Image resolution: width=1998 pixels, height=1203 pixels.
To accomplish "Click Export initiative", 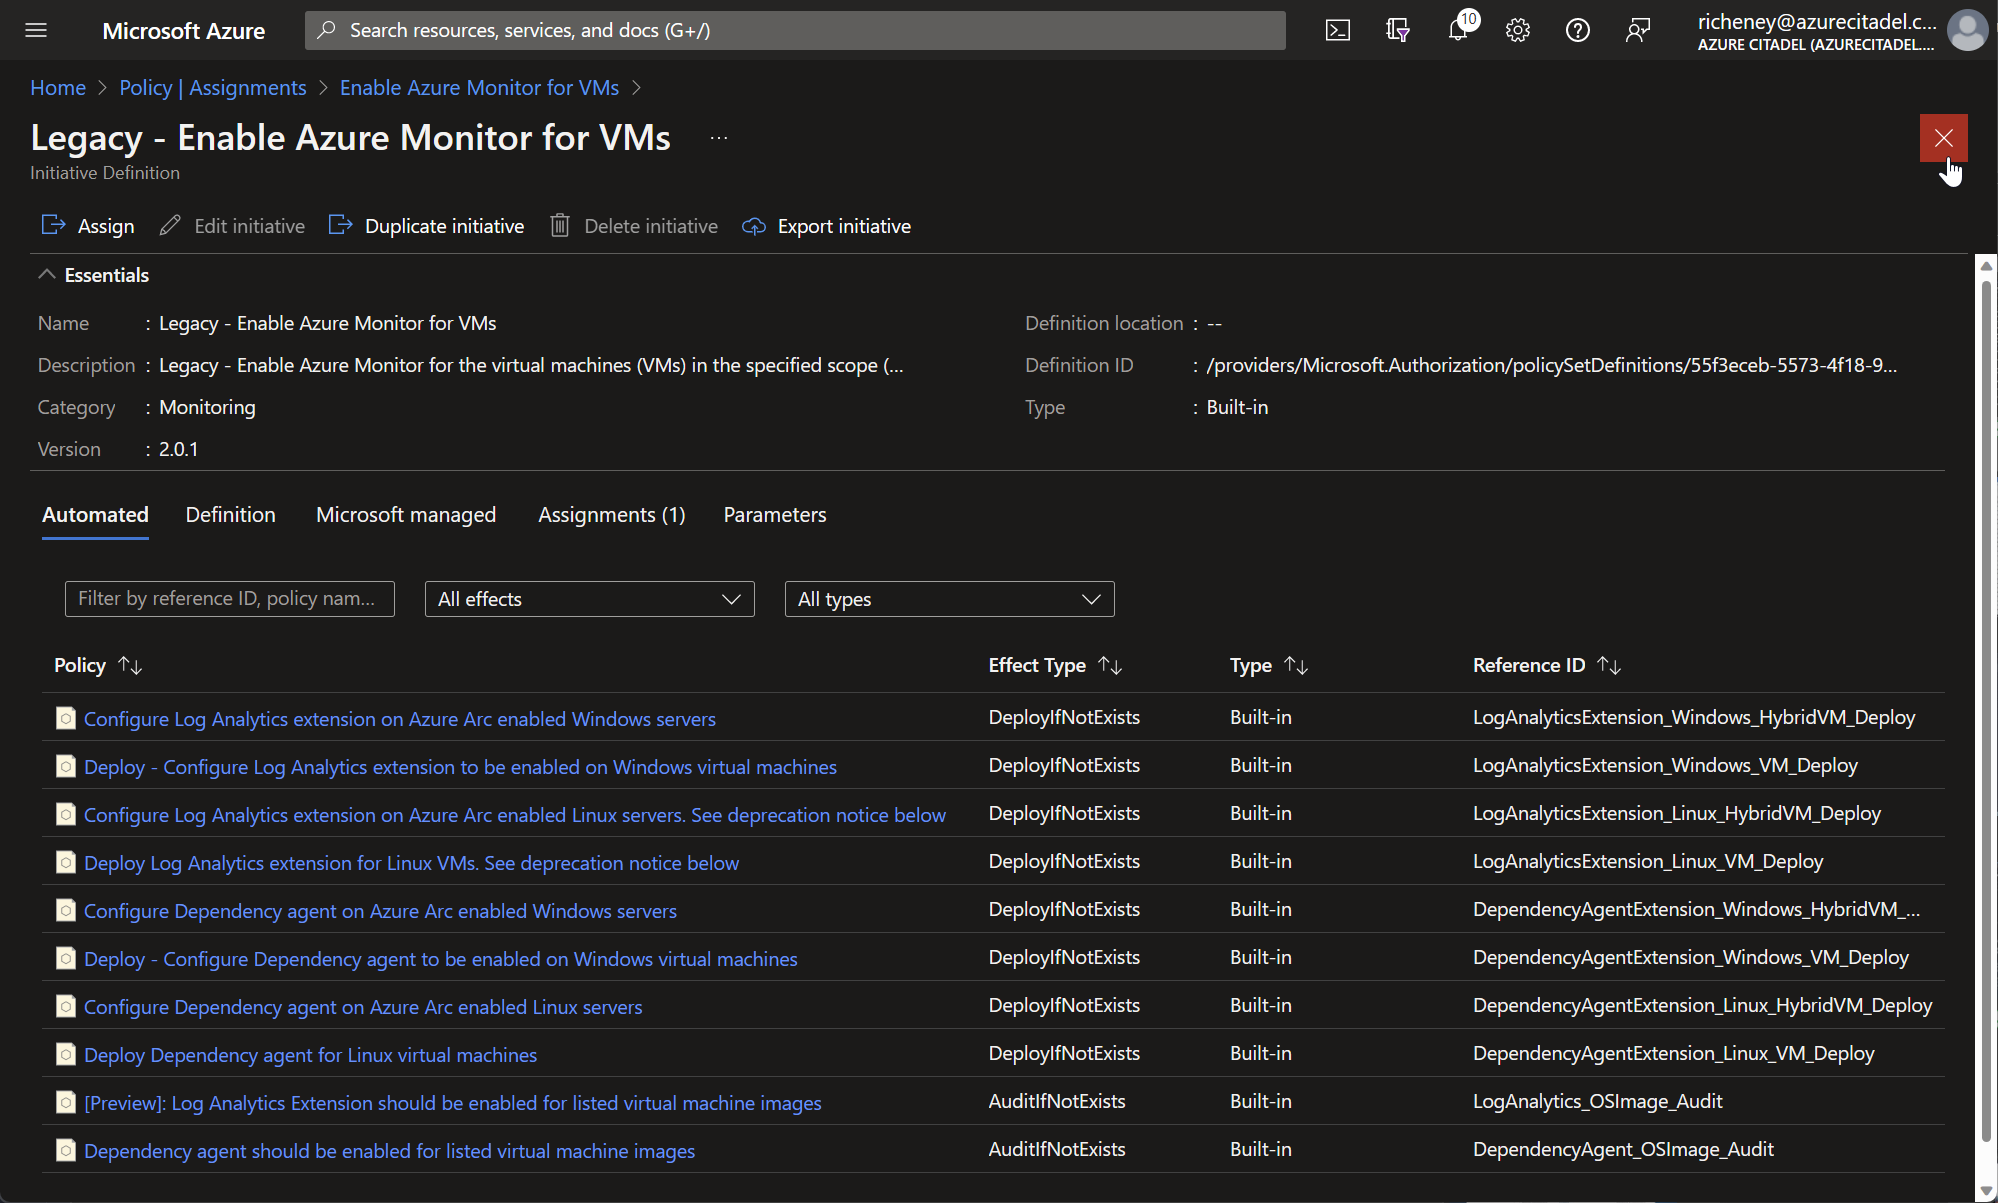I will click(x=826, y=226).
